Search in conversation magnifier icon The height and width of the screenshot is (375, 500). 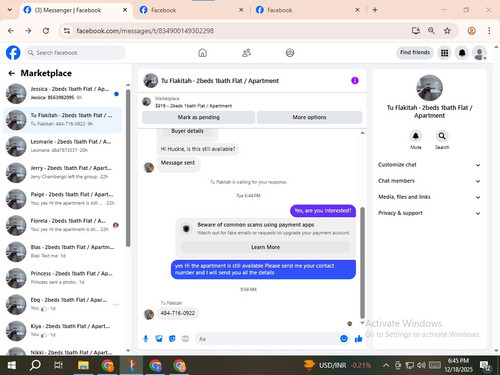tap(442, 136)
